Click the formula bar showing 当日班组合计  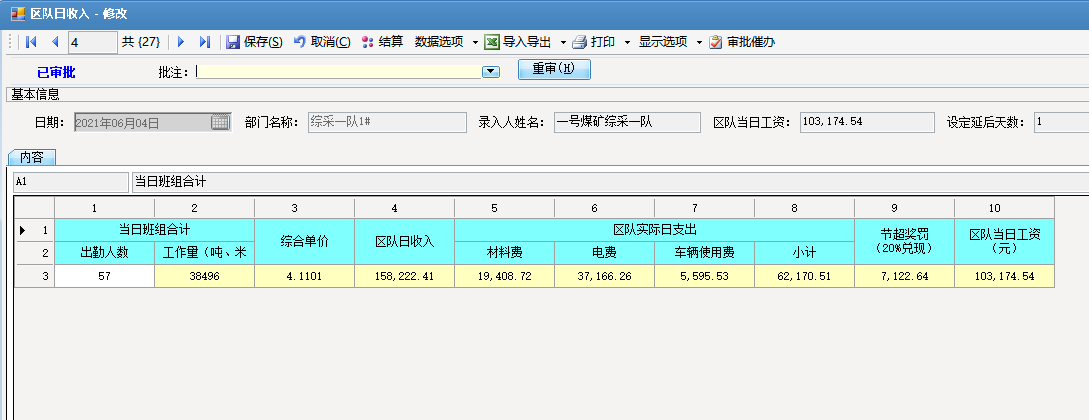coord(610,183)
